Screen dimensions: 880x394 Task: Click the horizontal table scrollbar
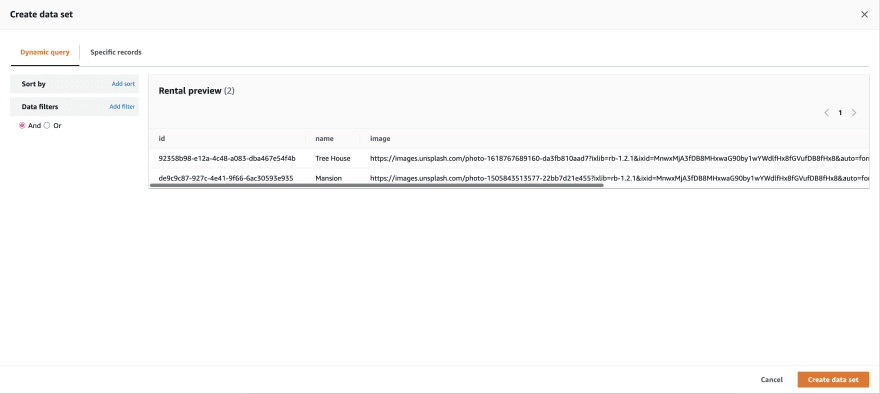(377, 185)
